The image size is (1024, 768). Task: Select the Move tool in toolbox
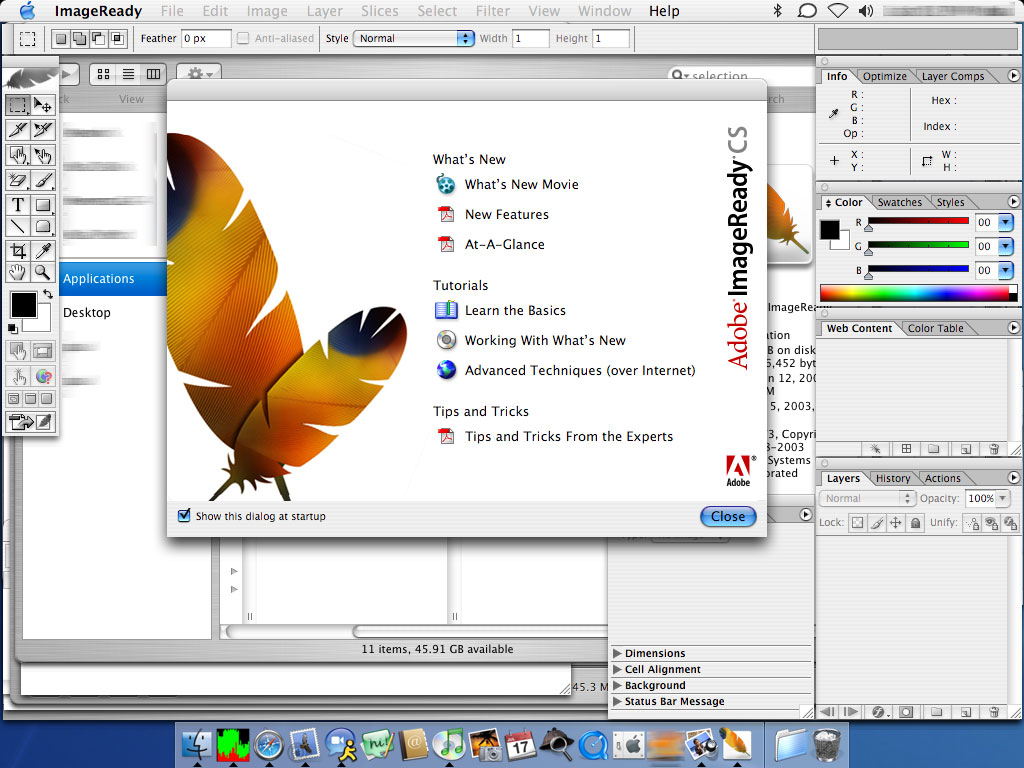click(43, 104)
